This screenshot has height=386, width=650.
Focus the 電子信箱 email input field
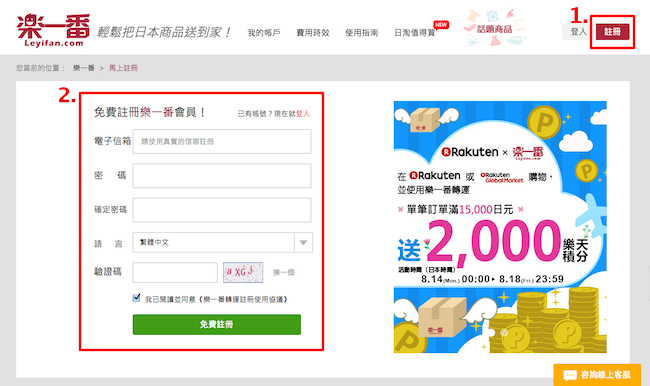click(222, 141)
